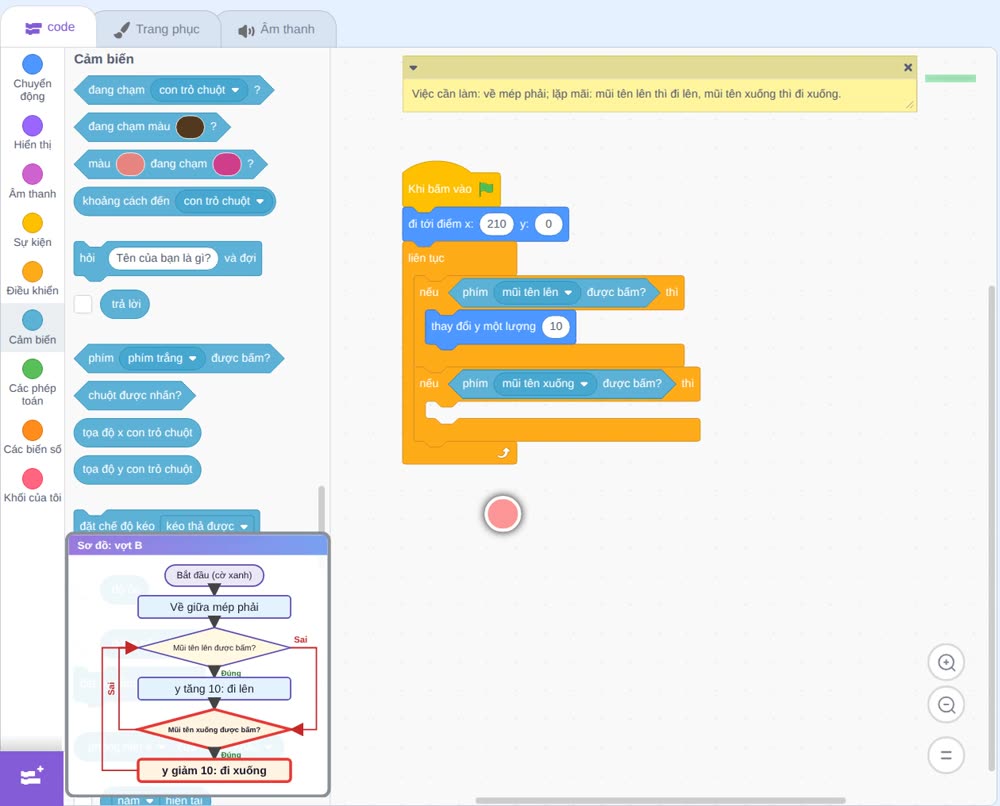The image size is (1000, 806).
Task: Open the Các phép toán category
Action: click(x=33, y=383)
